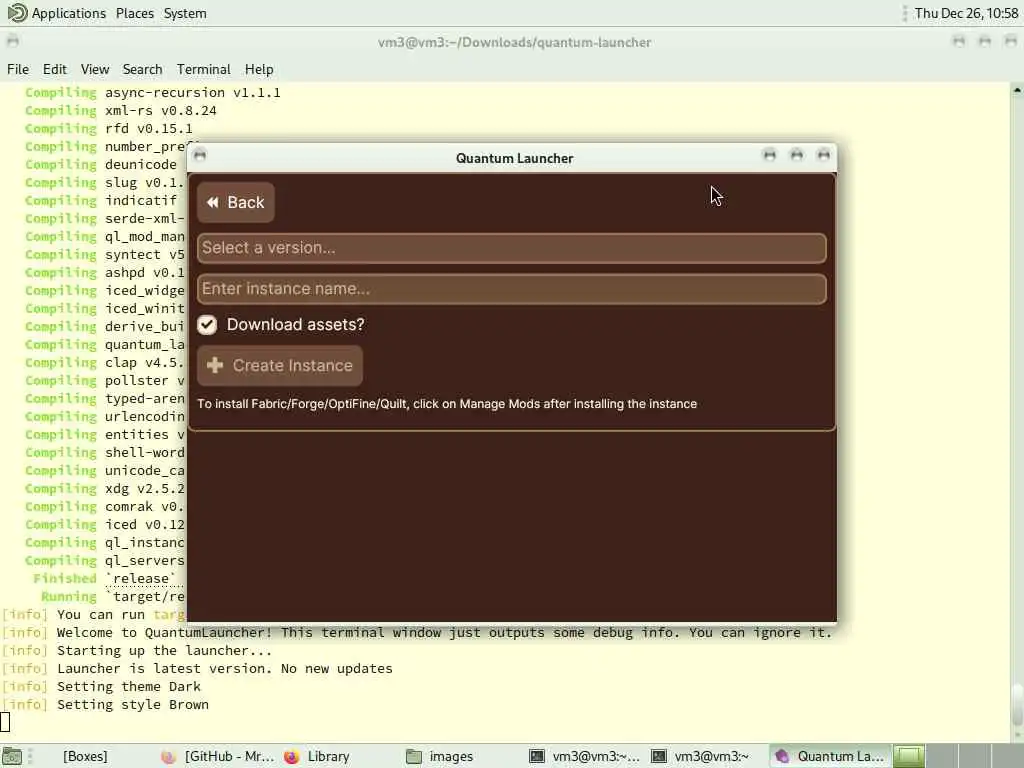The width and height of the screenshot is (1024, 768).
Task: Maximize the Quantum Launcher window
Action: point(797,155)
